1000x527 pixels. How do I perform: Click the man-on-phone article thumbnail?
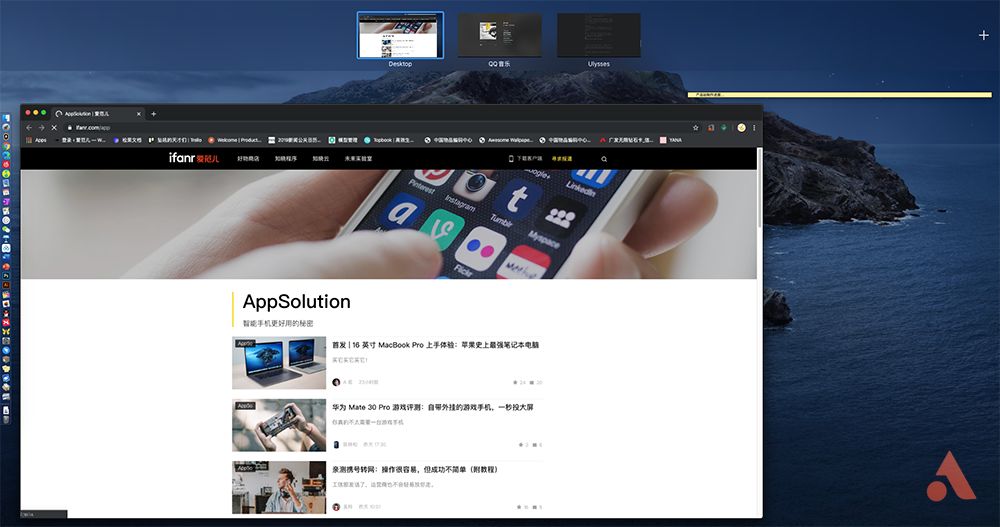tap(279, 487)
